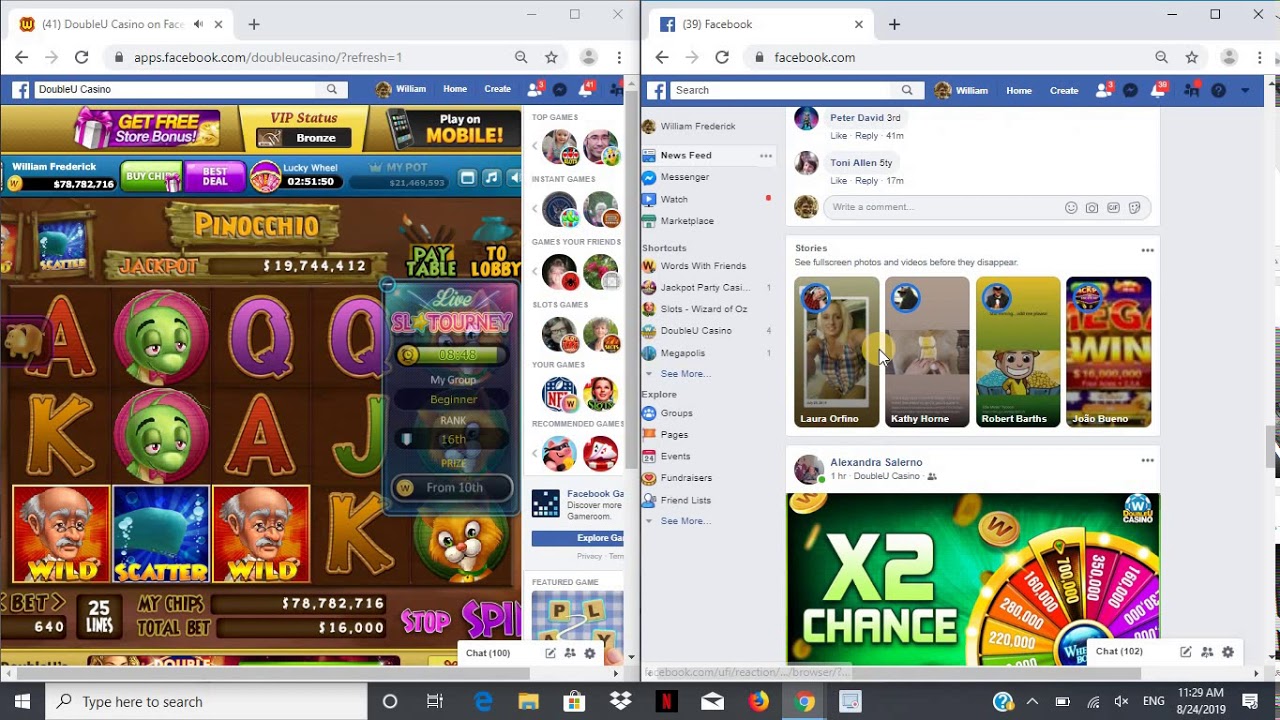The width and height of the screenshot is (1280, 720).
Task: Open Netflix from Windows taskbar
Action: (x=666, y=701)
